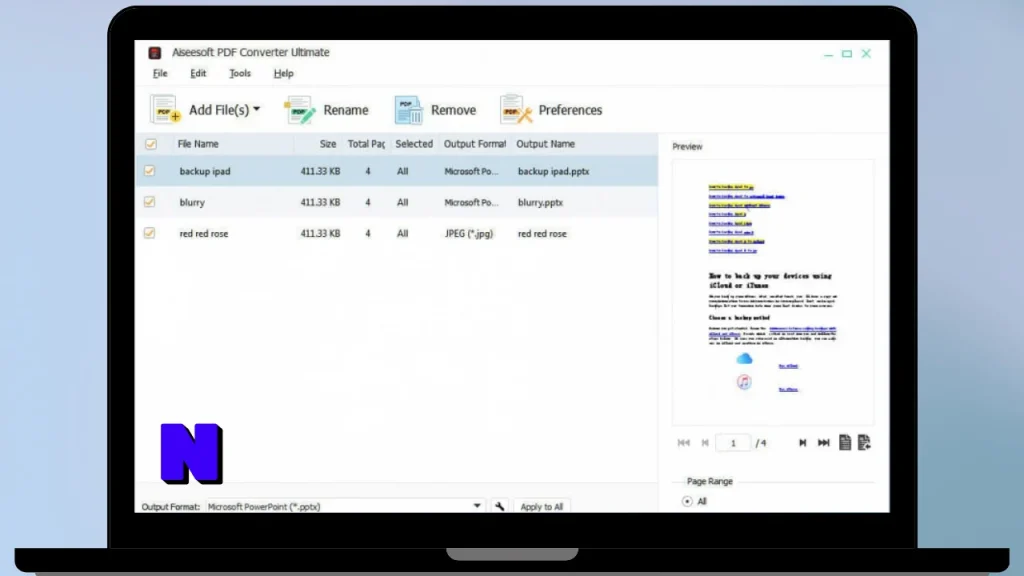Click the page number input field
The image size is (1024, 576).
click(733, 443)
